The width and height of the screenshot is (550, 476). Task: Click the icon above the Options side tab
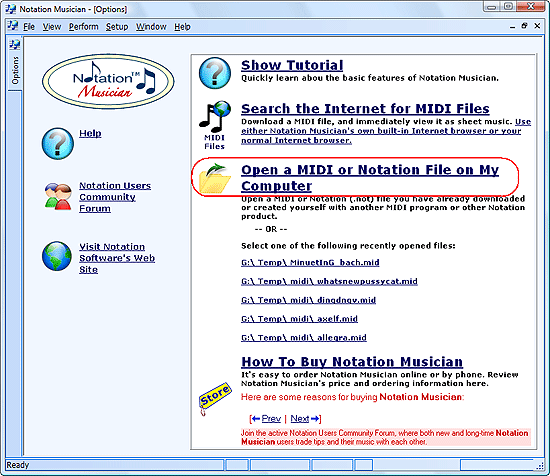(15, 45)
